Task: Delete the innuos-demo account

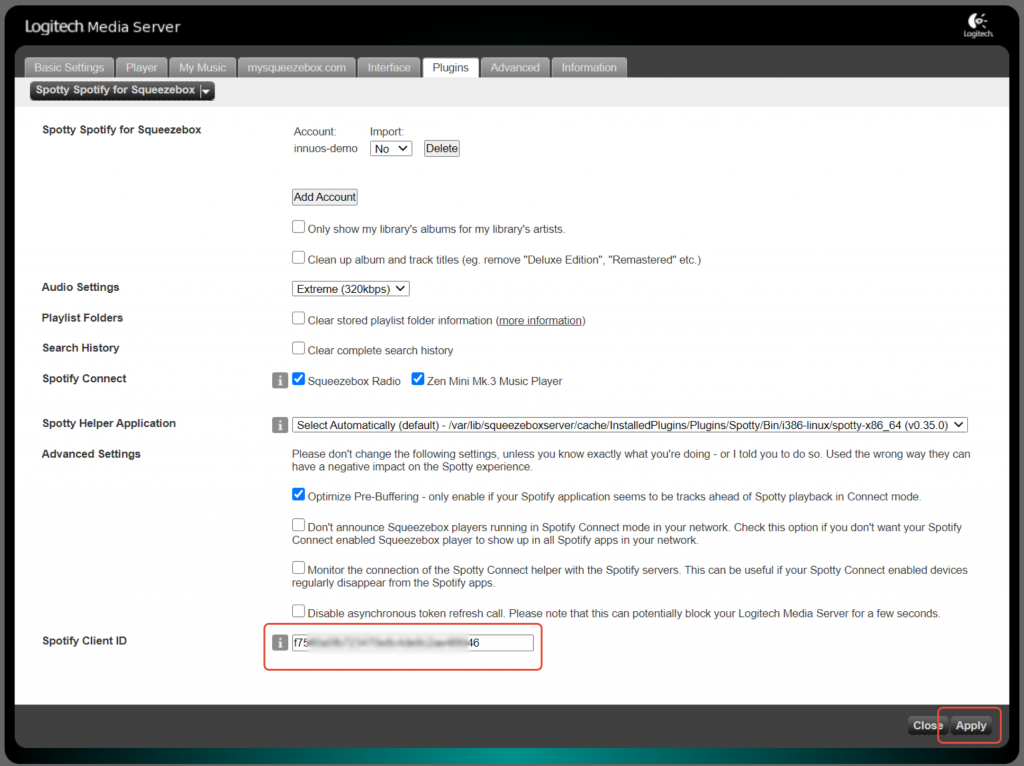Action: pos(441,149)
